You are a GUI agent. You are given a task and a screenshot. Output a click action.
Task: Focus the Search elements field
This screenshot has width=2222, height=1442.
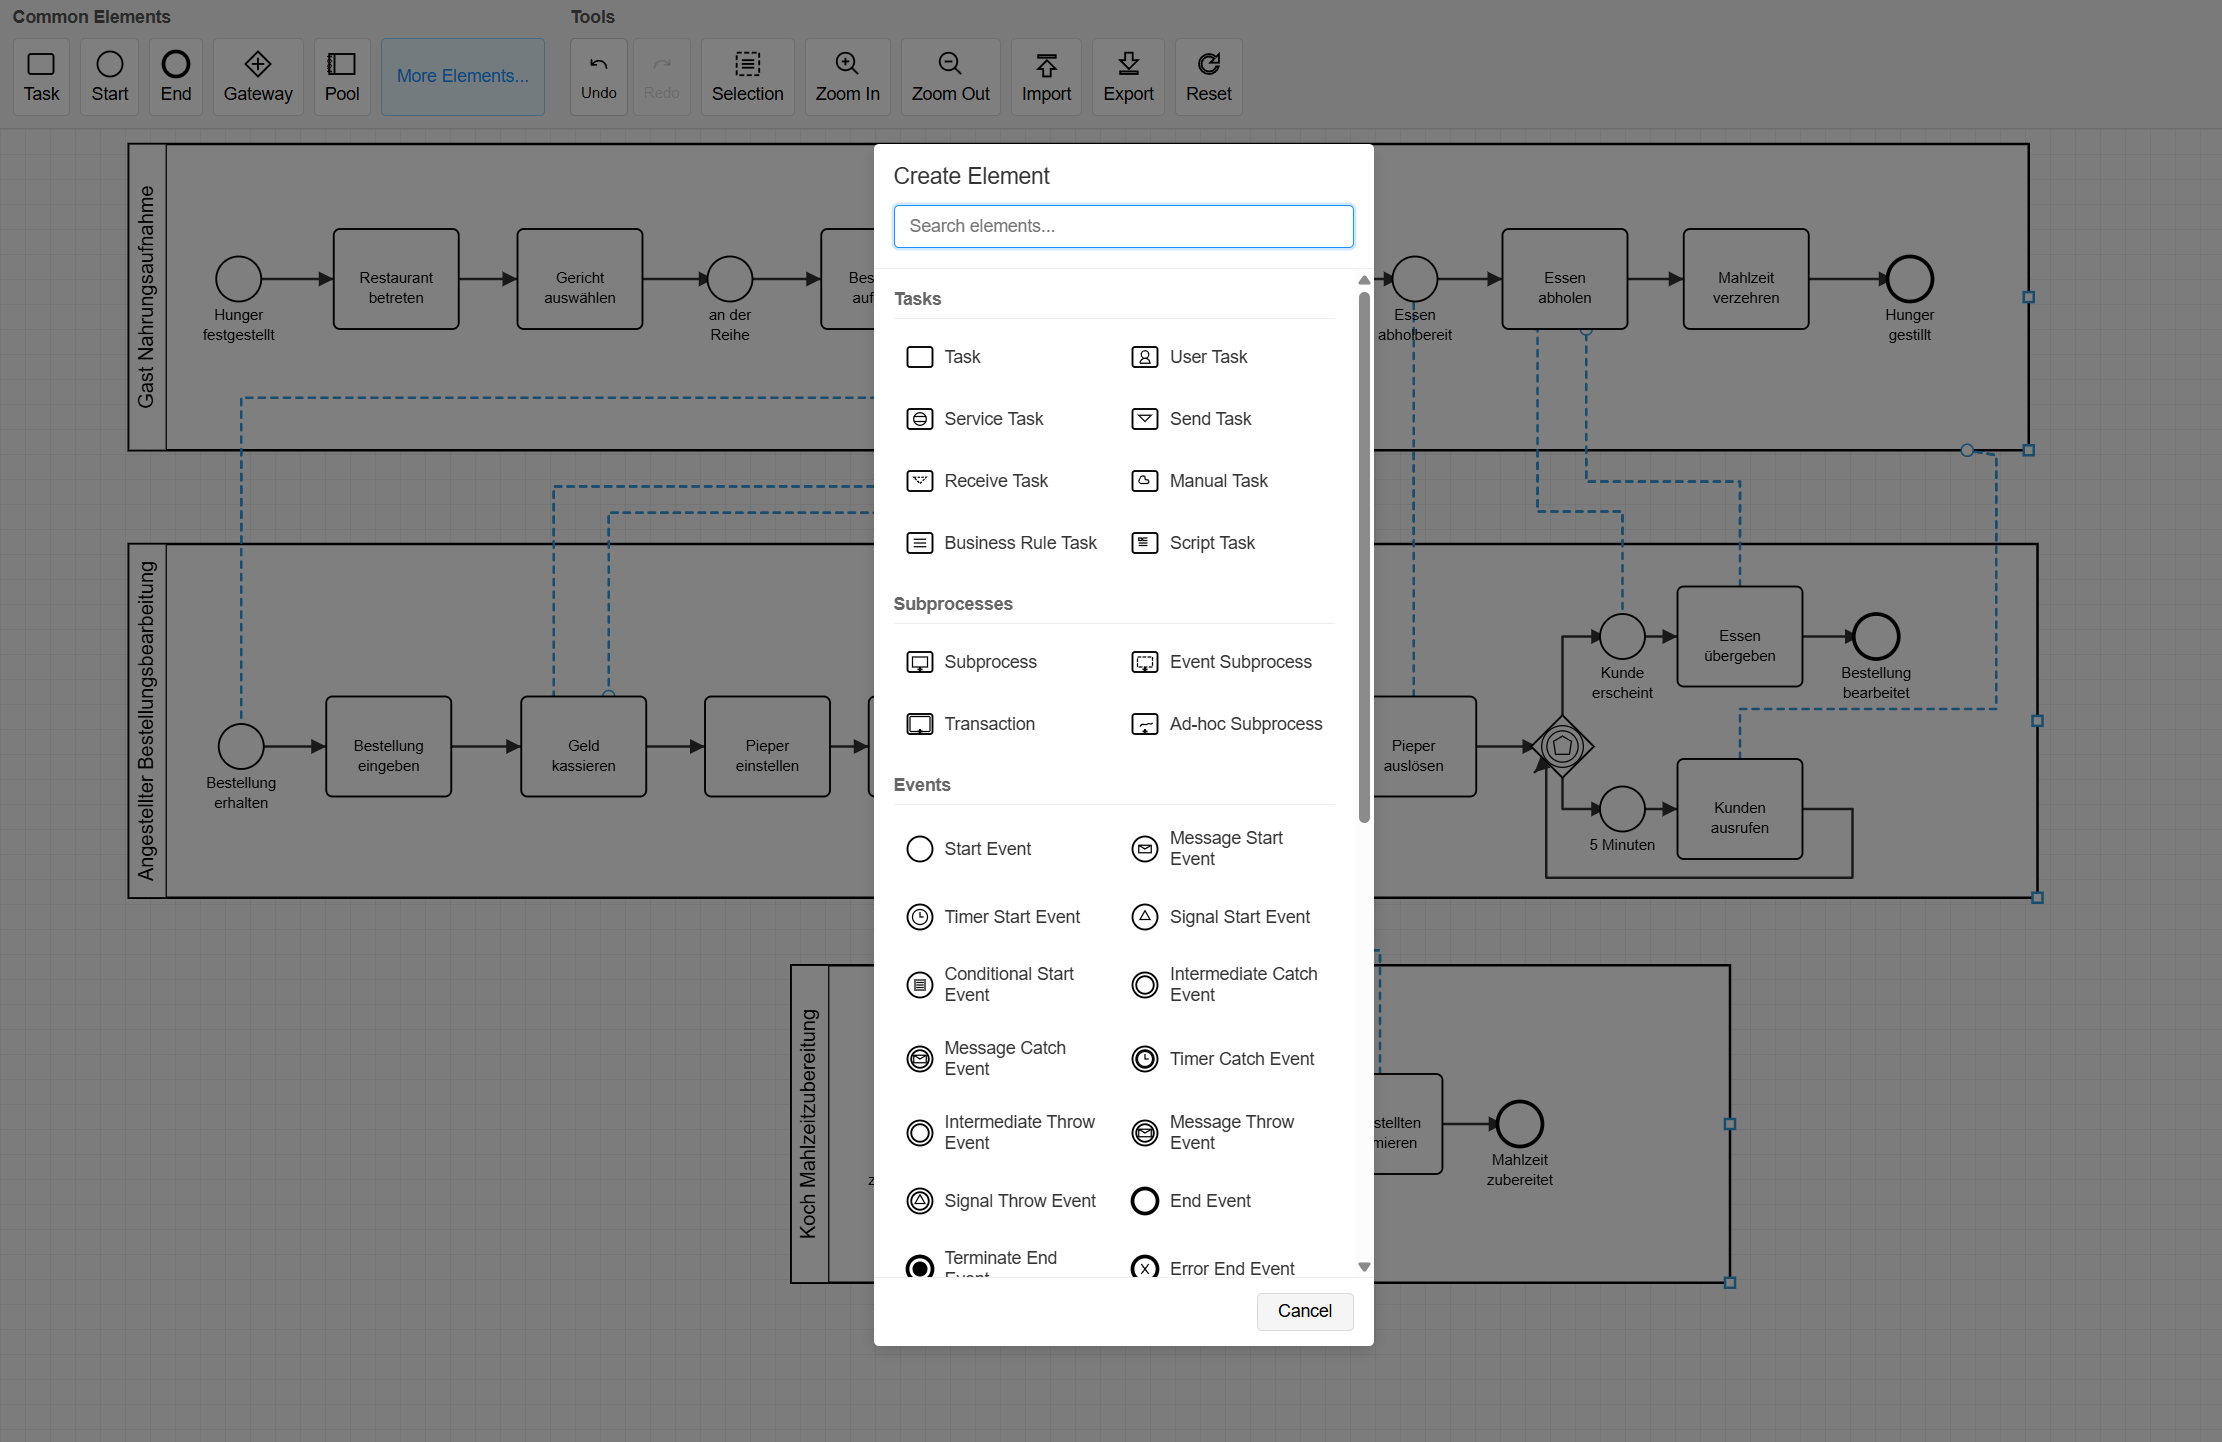pyautogui.click(x=1124, y=226)
